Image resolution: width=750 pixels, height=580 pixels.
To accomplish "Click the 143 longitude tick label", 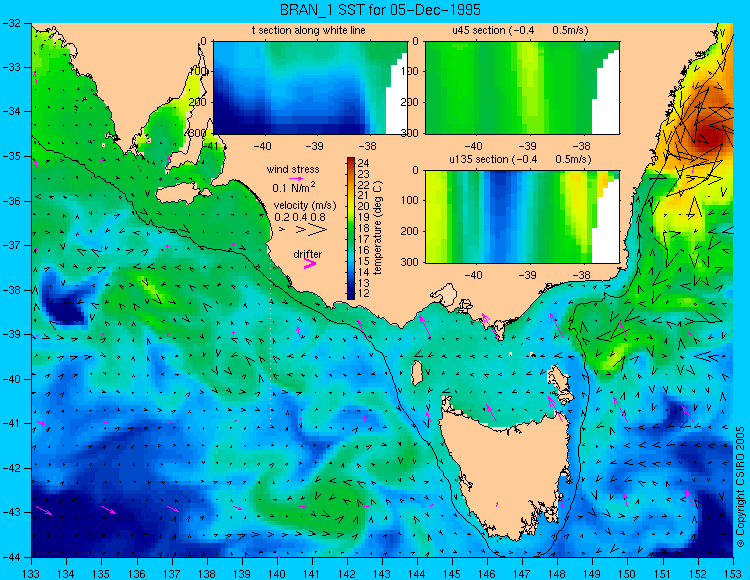I will click(x=382, y=573).
